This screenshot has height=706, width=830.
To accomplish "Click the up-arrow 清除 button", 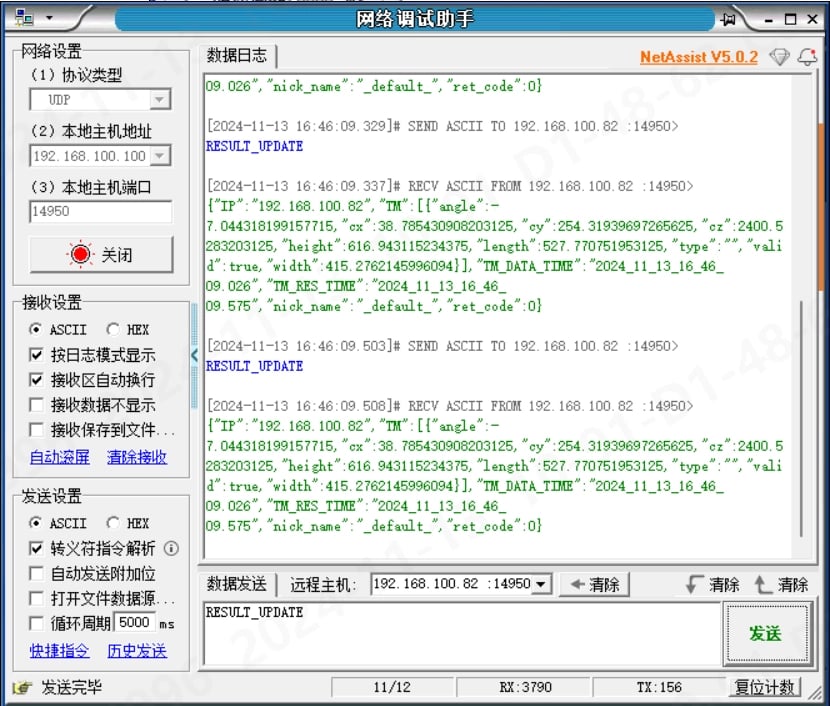I will coord(781,585).
